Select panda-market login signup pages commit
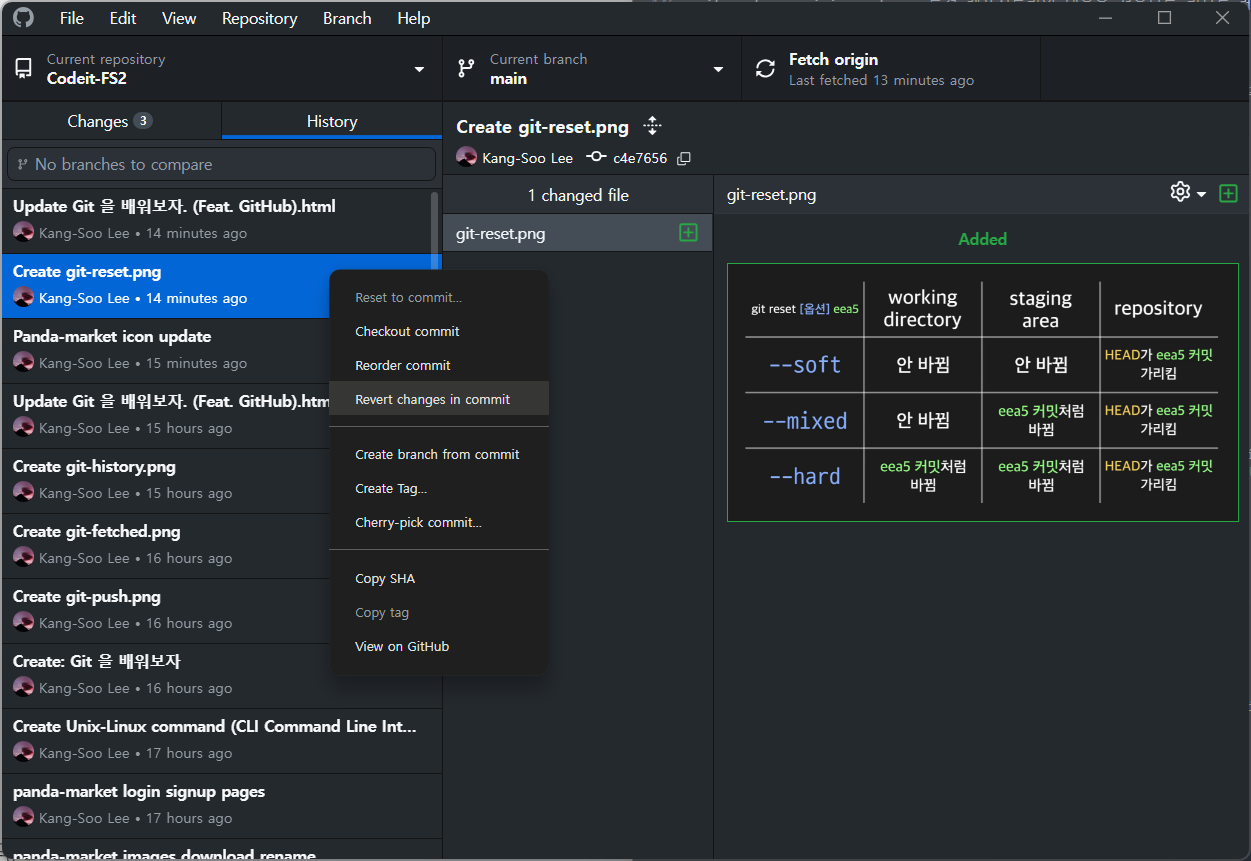 point(221,805)
